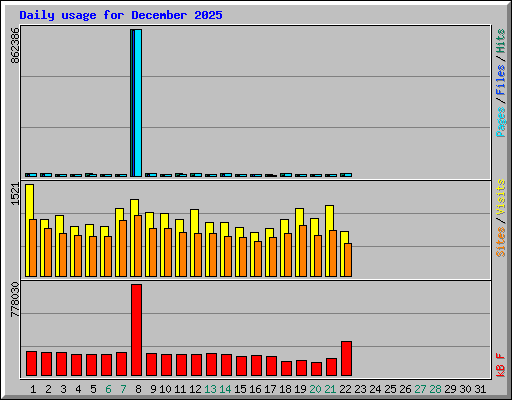
Task: Click the 'Daily usage for December 2025' title
Action: pyautogui.click(x=121, y=15)
